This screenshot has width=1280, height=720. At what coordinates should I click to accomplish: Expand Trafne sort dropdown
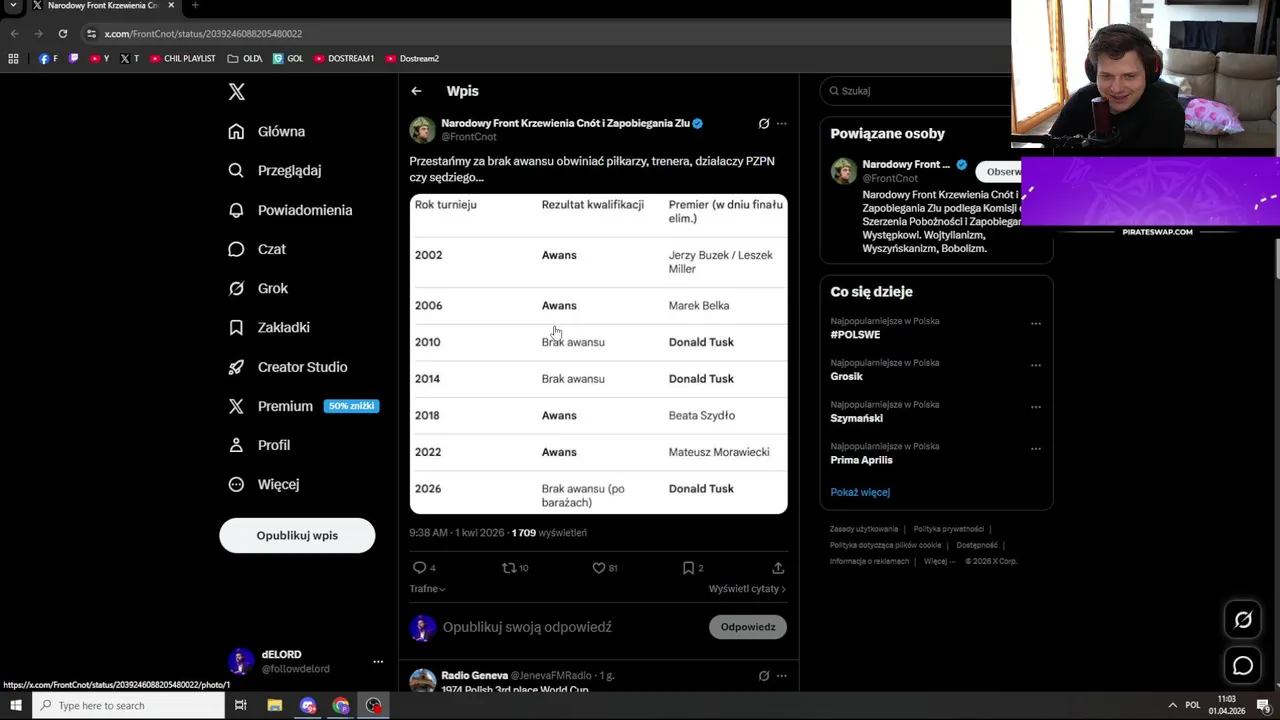click(x=427, y=589)
